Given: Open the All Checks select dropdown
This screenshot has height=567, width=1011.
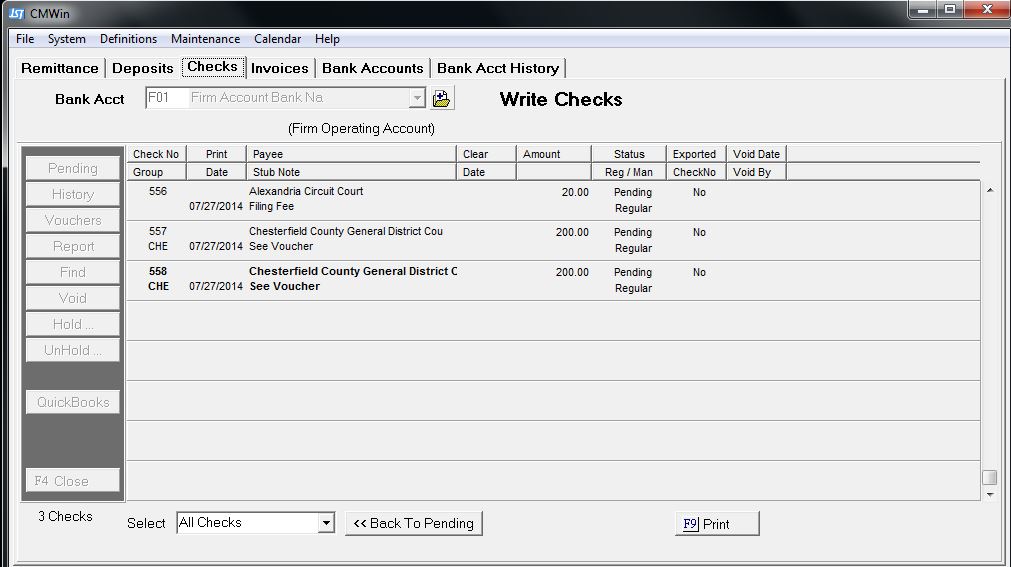Looking at the screenshot, I should pyautogui.click(x=325, y=523).
